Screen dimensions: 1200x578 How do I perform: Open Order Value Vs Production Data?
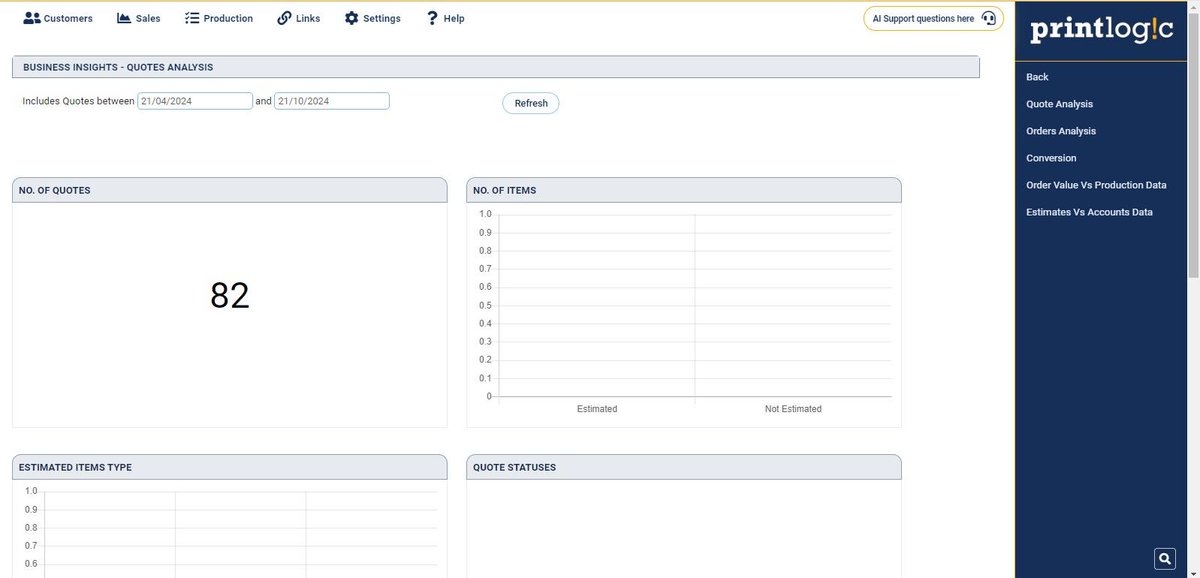(x=1096, y=185)
